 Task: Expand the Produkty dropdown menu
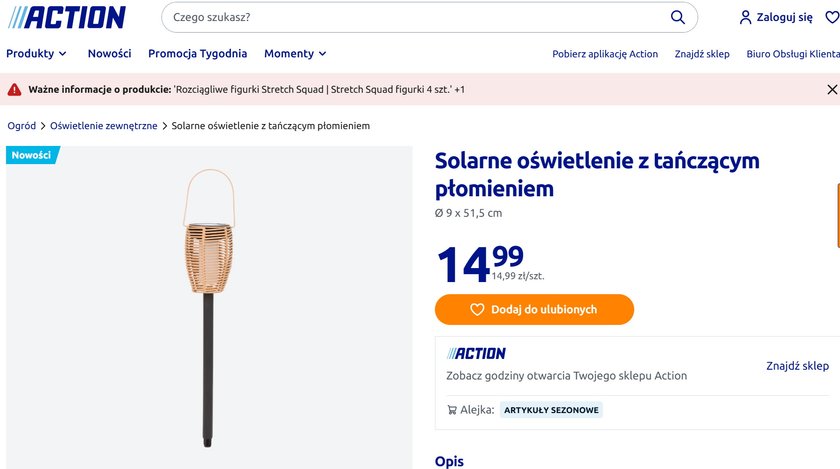[37, 54]
